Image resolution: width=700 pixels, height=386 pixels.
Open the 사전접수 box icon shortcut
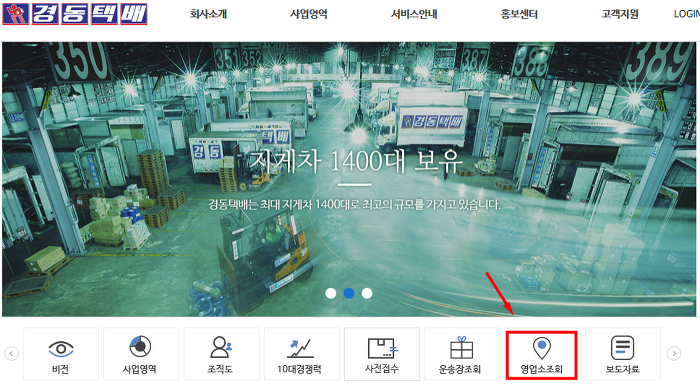(382, 354)
